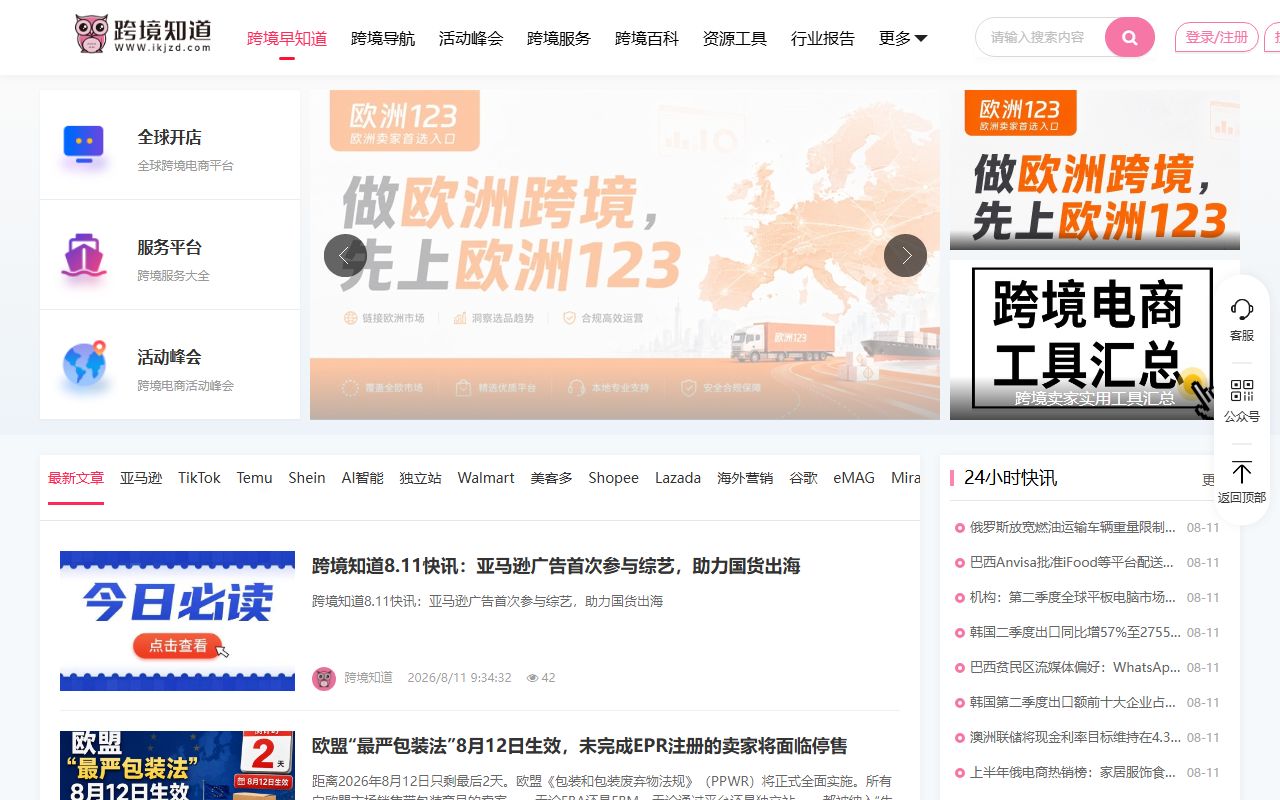This screenshot has height=800, width=1280.
Task: Select the Shein tab
Action: tap(307, 478)
